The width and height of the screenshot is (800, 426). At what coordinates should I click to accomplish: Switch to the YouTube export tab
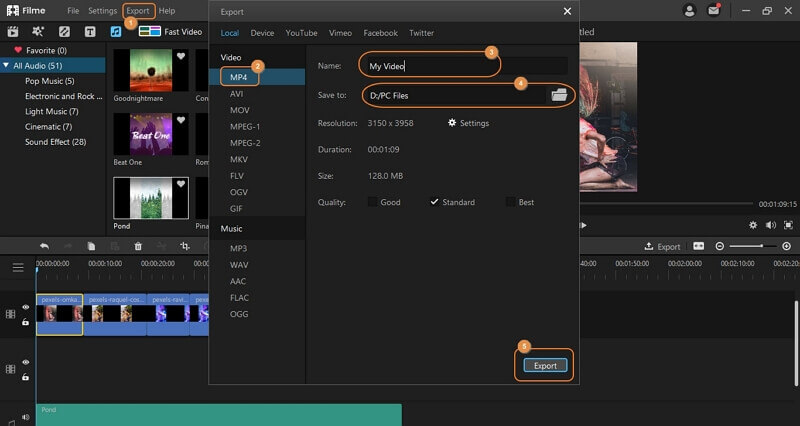(302, 33)
